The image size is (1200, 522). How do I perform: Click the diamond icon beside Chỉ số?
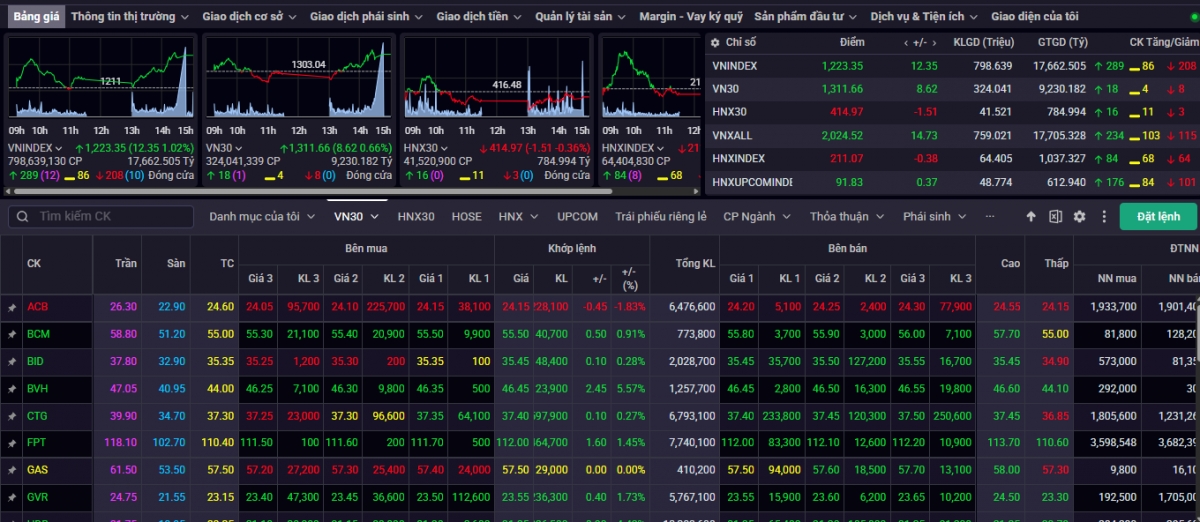[x=715, y=42]
